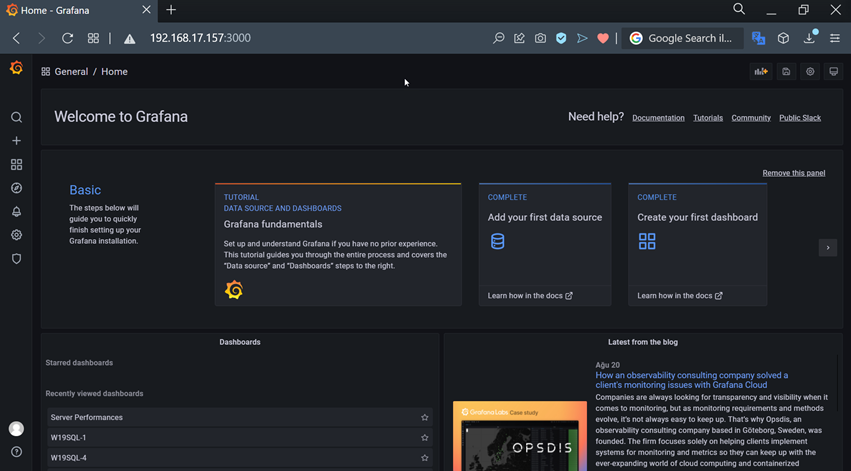Open Server Admin shield icon
Viewport: 851px width, 471px height.
pyautogui.click(x=16, y=259)
